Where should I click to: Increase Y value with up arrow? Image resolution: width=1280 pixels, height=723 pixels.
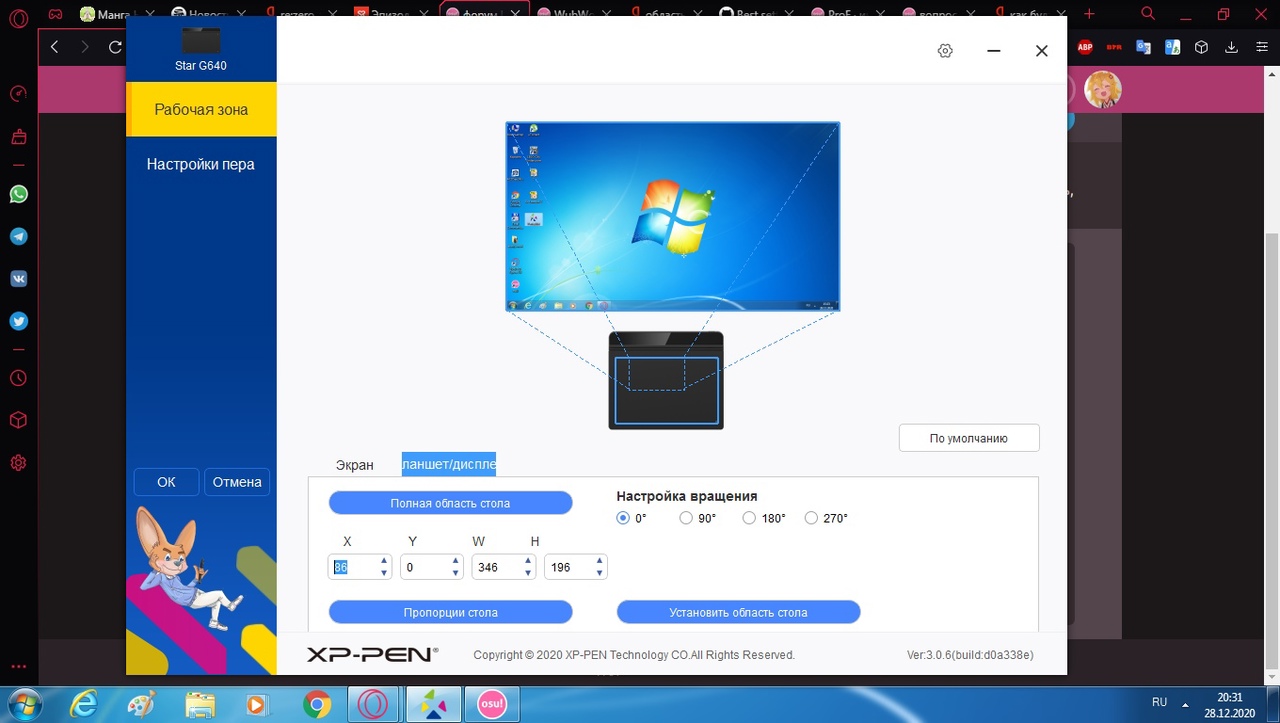click(456, 562)
